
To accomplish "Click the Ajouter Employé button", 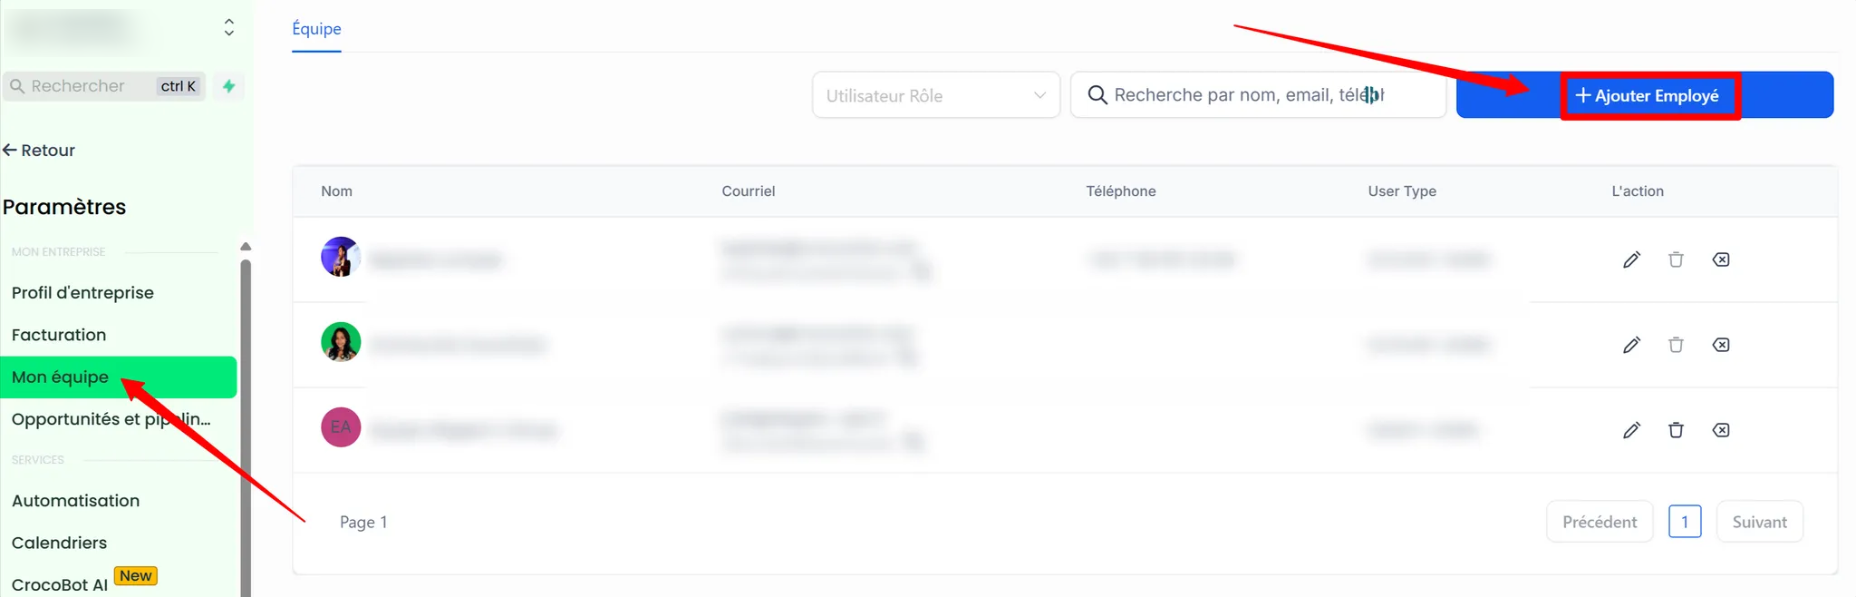I will (1646, 96).
